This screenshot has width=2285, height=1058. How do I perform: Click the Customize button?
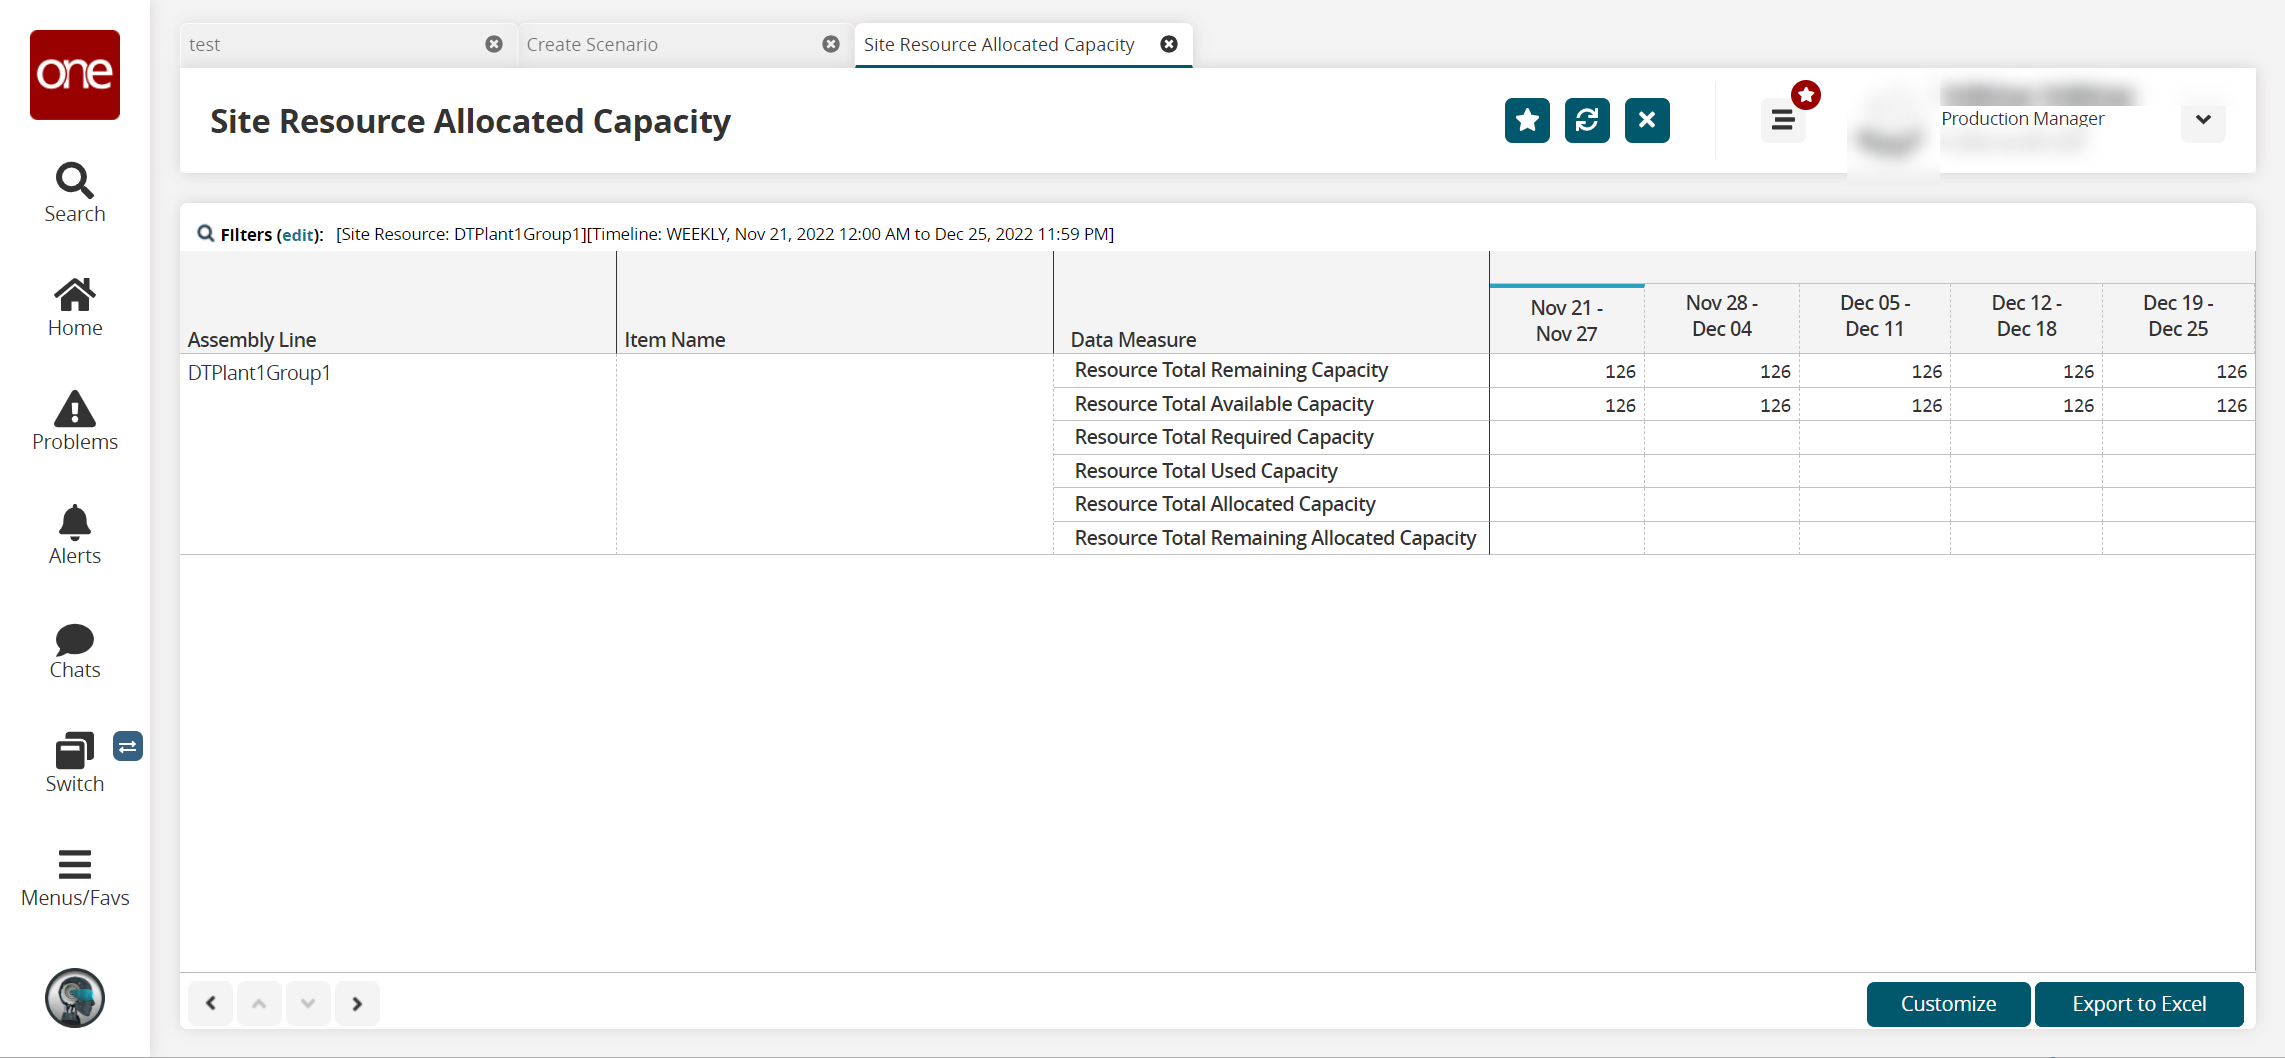tap(1947, 1004)
